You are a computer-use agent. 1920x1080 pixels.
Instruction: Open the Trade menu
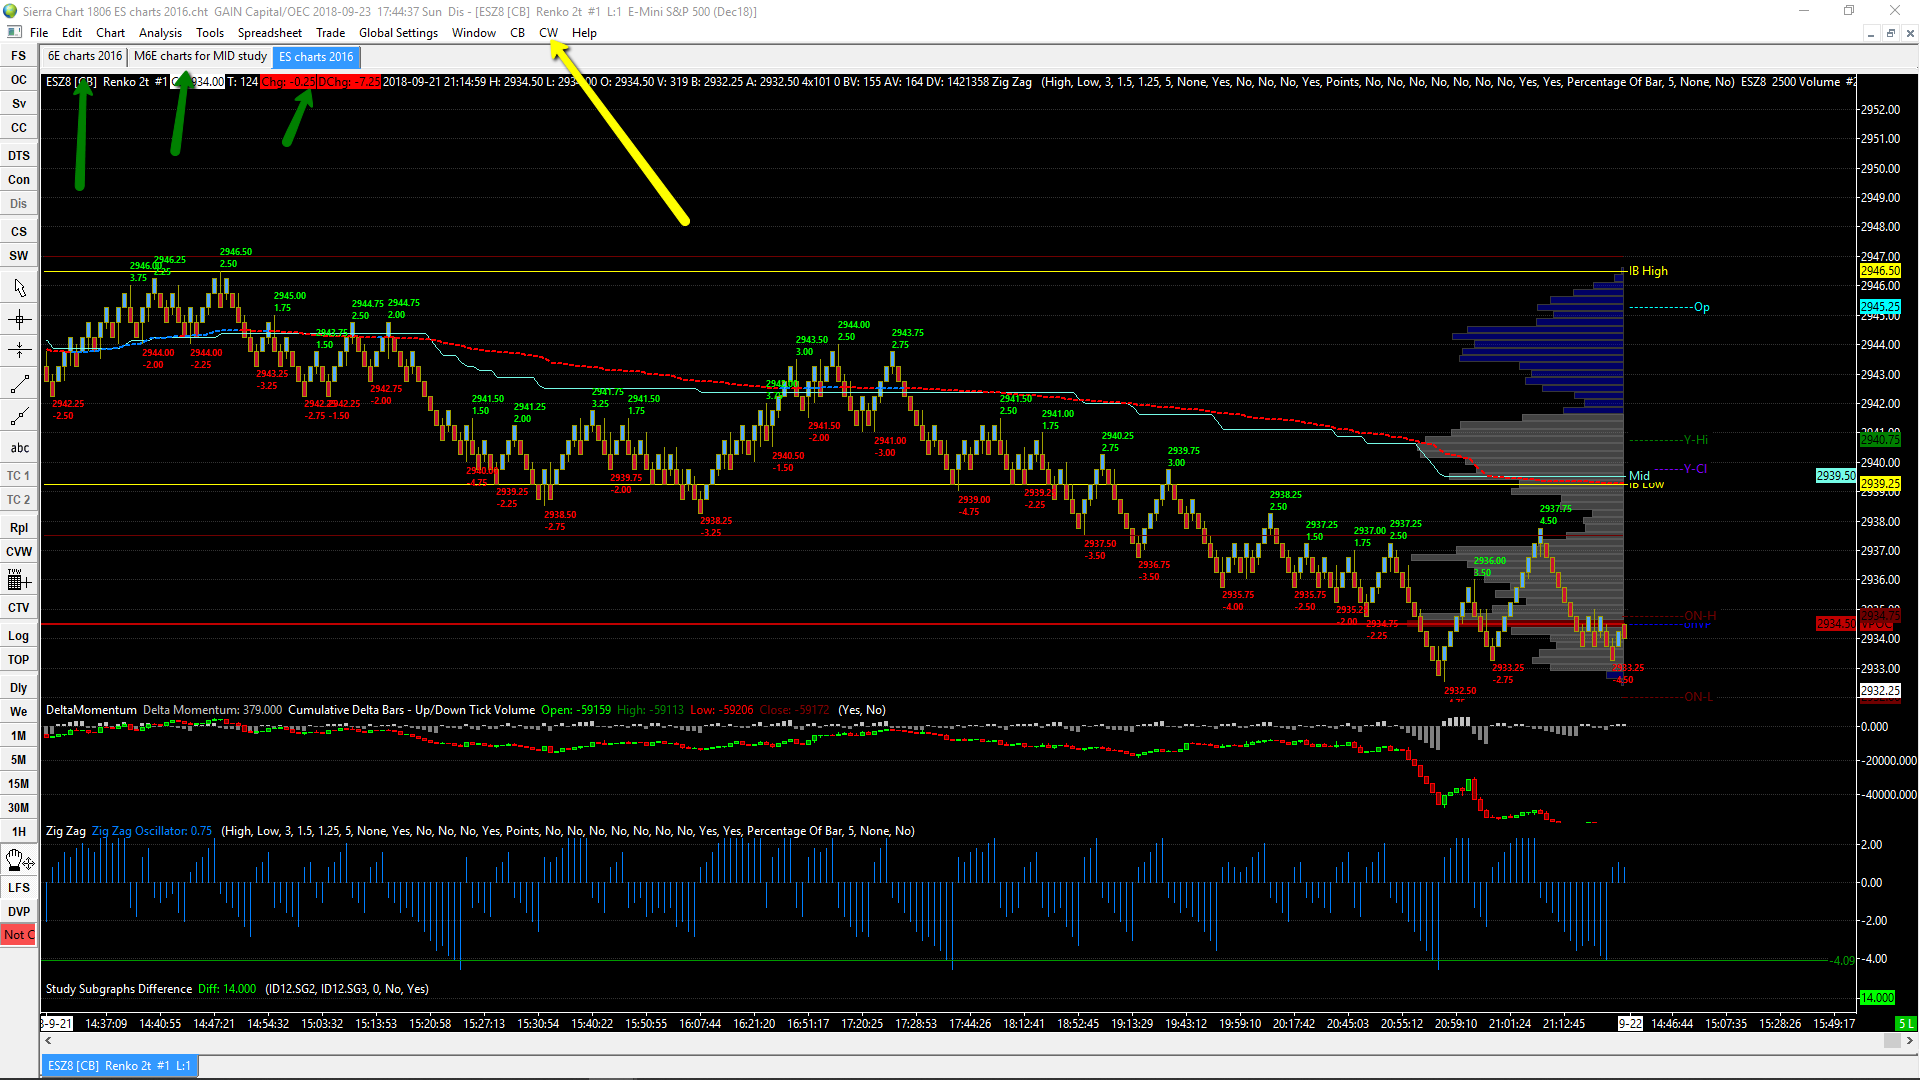330,33
